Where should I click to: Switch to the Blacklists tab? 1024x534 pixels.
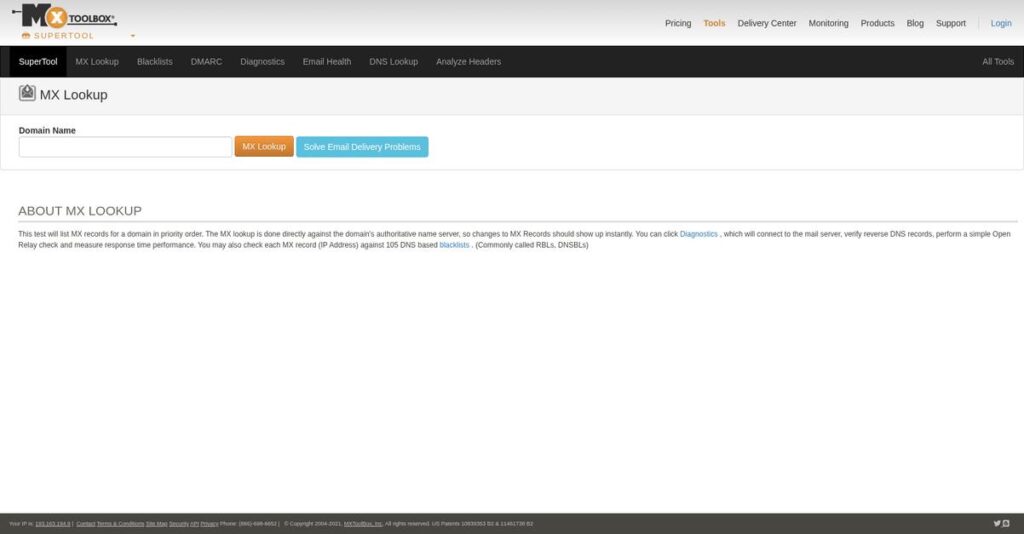click(x=155, y=61)
